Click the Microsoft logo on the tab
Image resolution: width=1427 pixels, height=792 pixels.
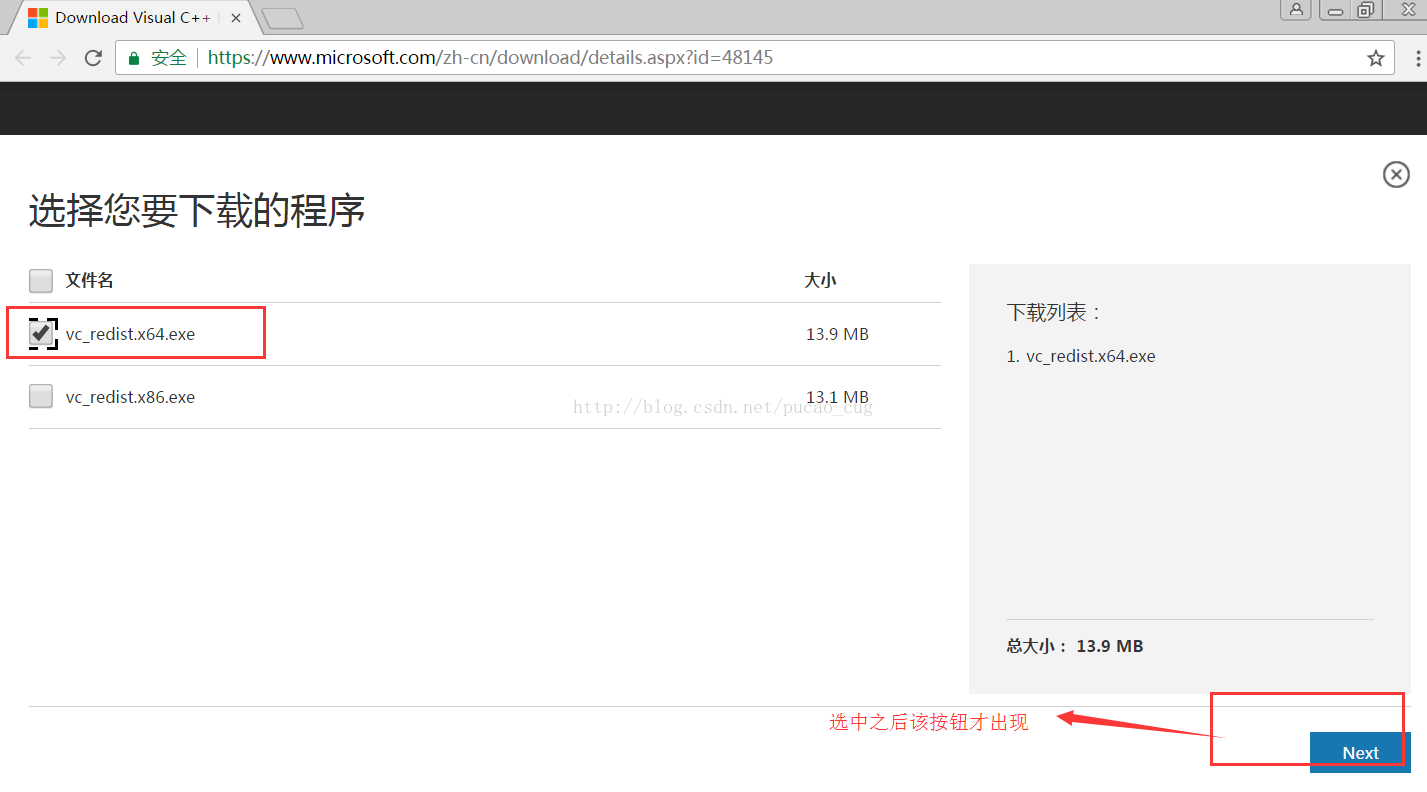pyautogui.click(x=38, y=18)
